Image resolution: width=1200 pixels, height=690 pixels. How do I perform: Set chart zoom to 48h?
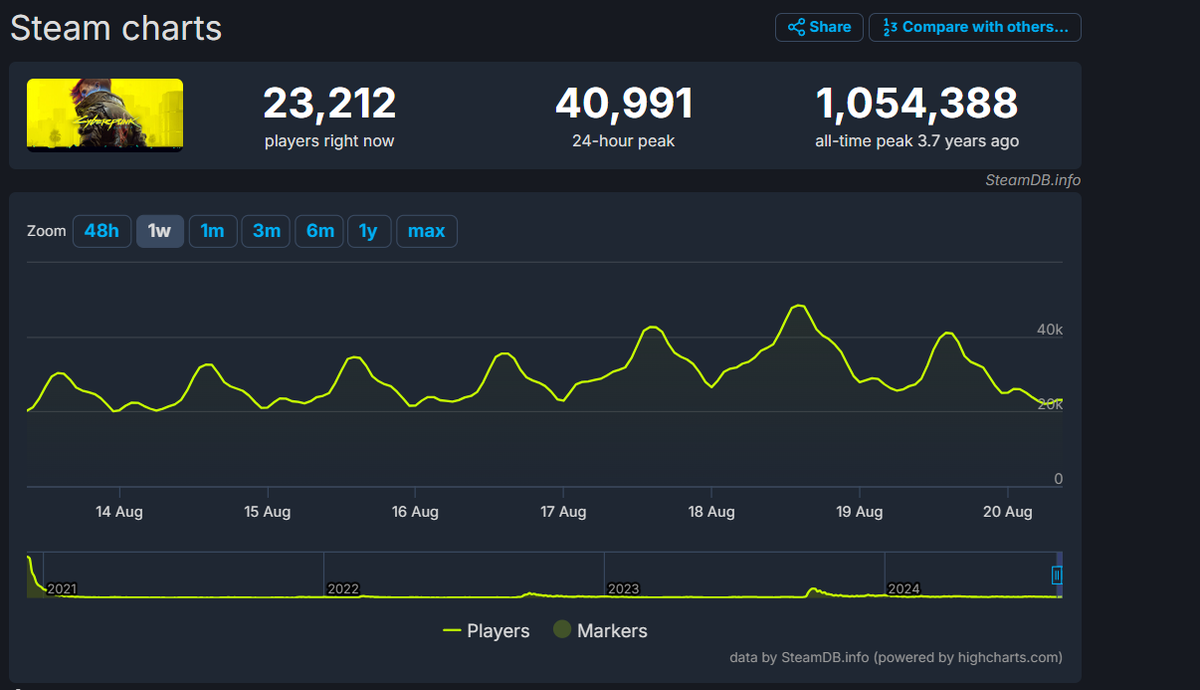(x=102, y=231)
